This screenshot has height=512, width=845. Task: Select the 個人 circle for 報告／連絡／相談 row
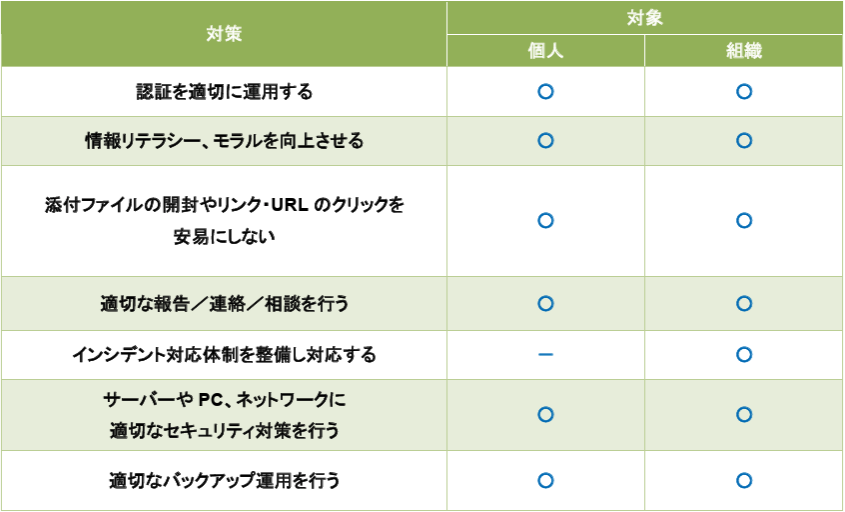(545, 303)
